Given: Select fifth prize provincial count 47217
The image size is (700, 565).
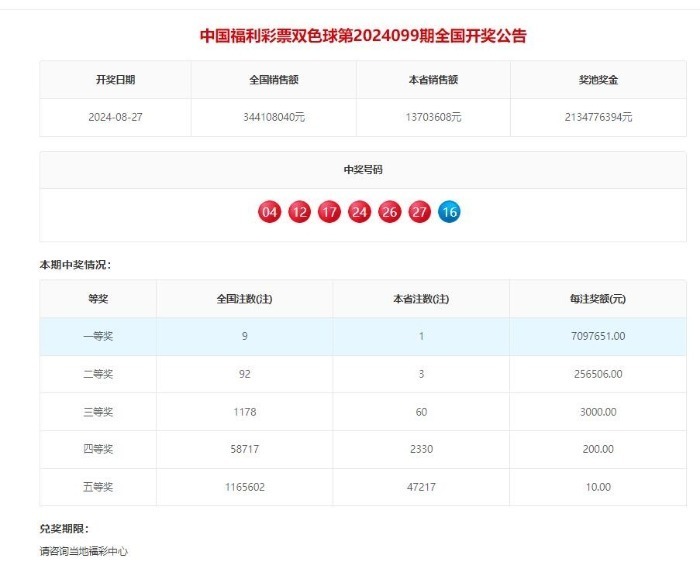Looking at the screenshot, I should coord(421,487).
